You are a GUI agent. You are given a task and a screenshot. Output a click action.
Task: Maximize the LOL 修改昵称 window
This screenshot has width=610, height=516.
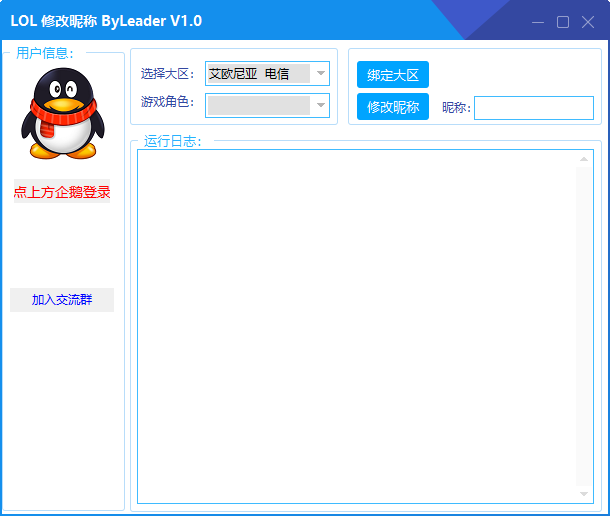(563, 22)
